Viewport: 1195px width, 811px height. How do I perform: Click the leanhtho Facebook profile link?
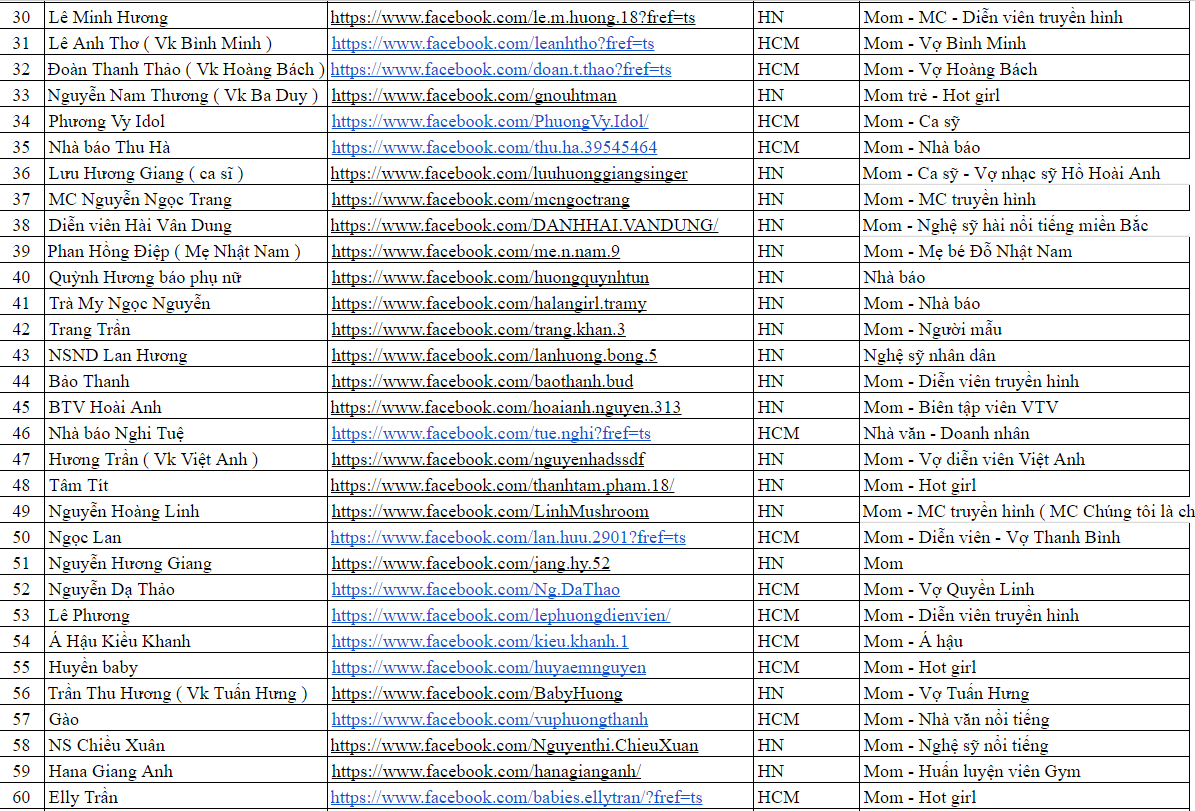pos(493,43)
